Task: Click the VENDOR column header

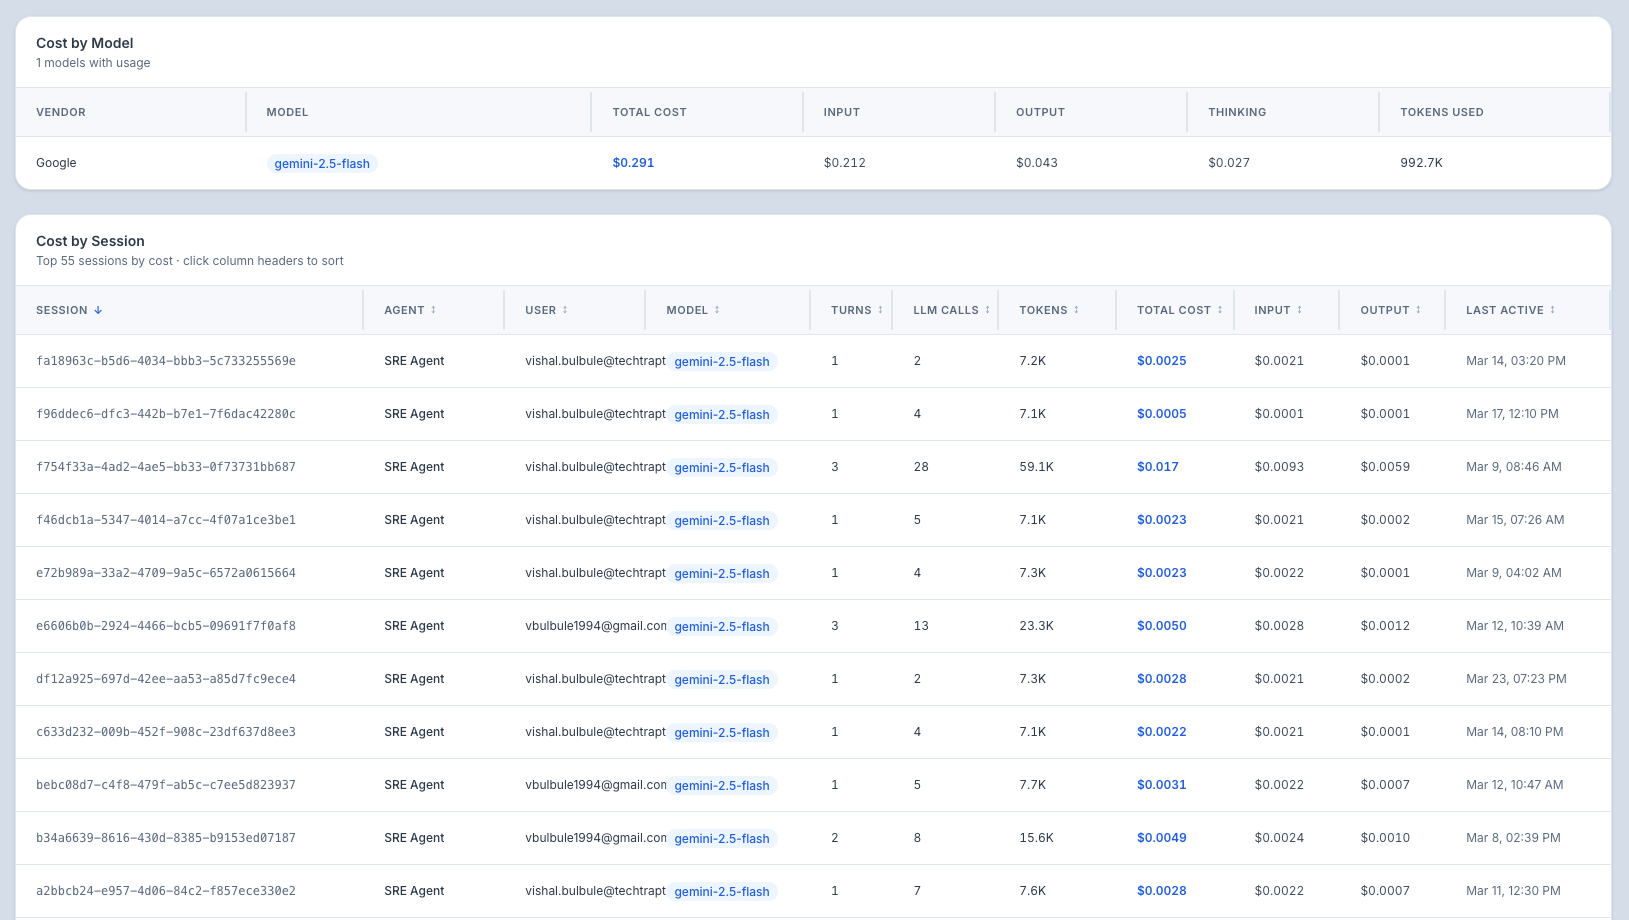Action: 61,112
